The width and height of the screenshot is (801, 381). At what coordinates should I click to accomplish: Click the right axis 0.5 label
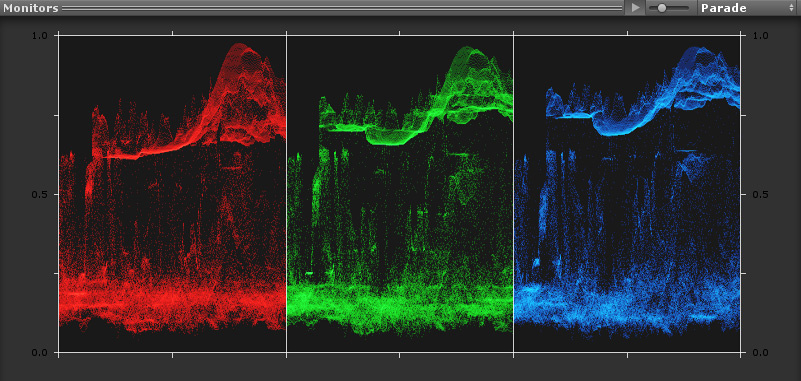tap(761, 195)
